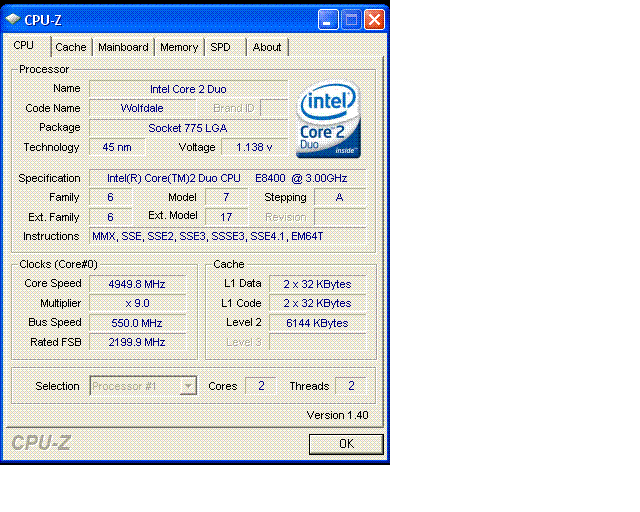This screenshot has height=512, width=640.
Task: Click the disabled maximize button
Action: pos(351,20)
